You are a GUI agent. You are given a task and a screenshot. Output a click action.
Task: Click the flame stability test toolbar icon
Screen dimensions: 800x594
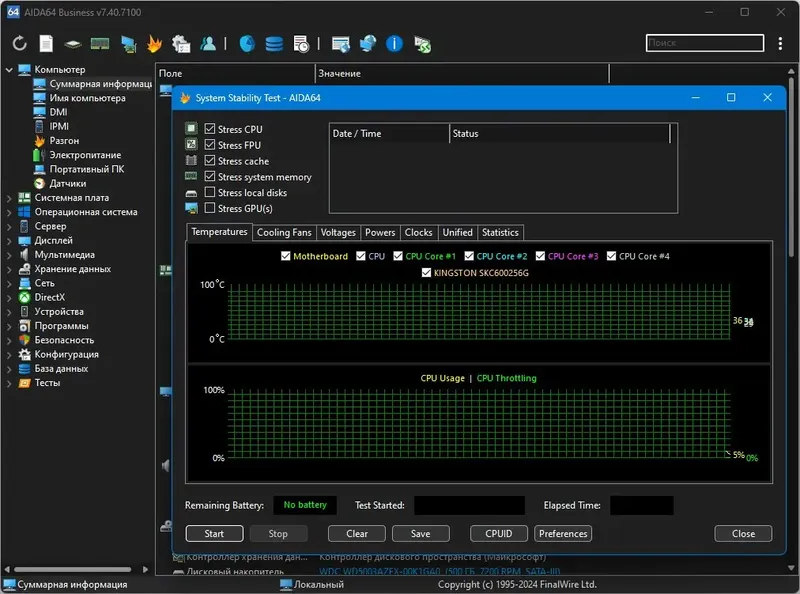[154, 44]
